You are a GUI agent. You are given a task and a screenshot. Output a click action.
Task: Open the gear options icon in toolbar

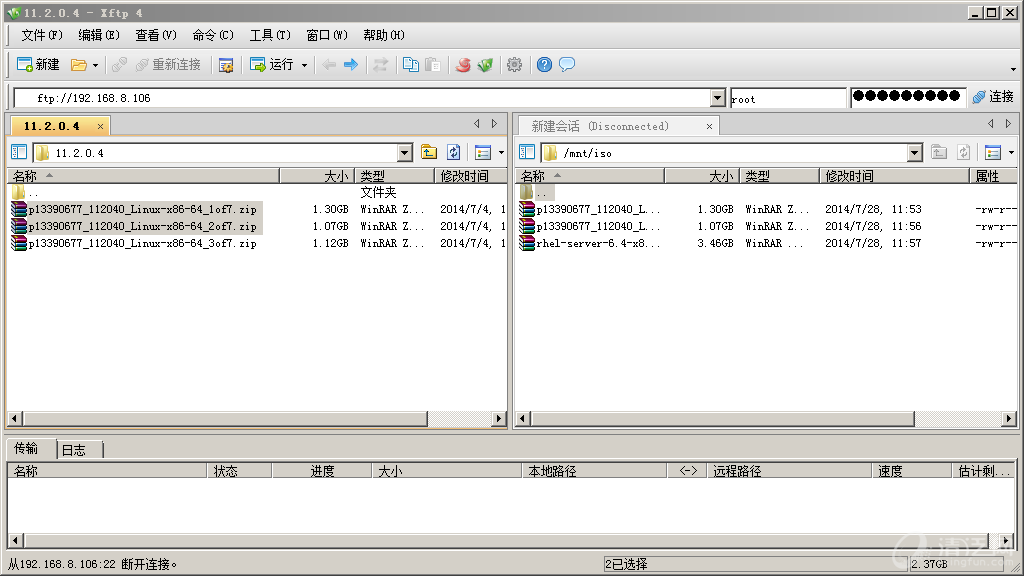click(x=514, y=65)
